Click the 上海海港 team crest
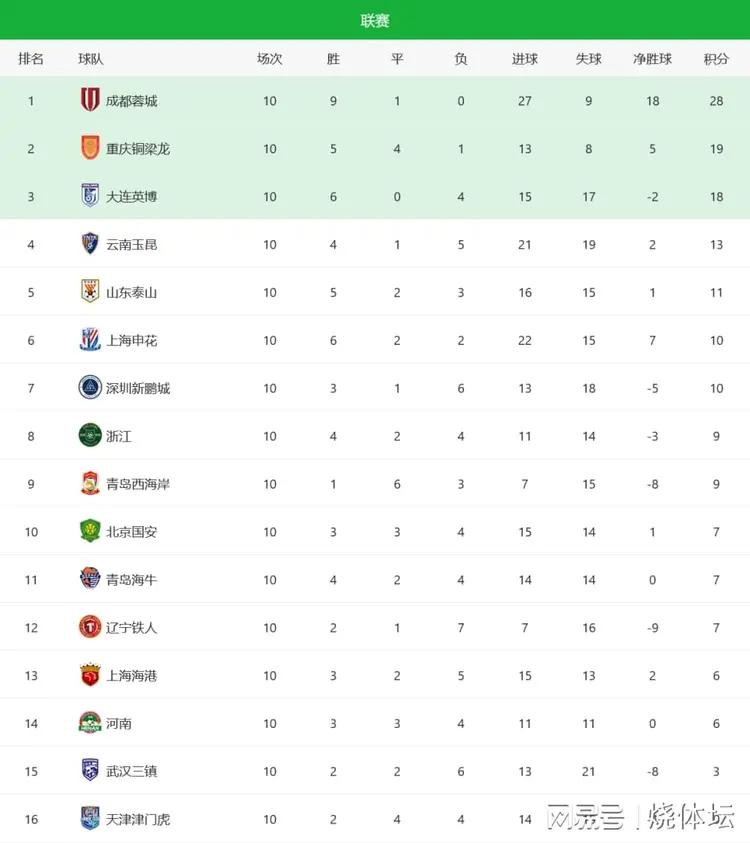 90,674
